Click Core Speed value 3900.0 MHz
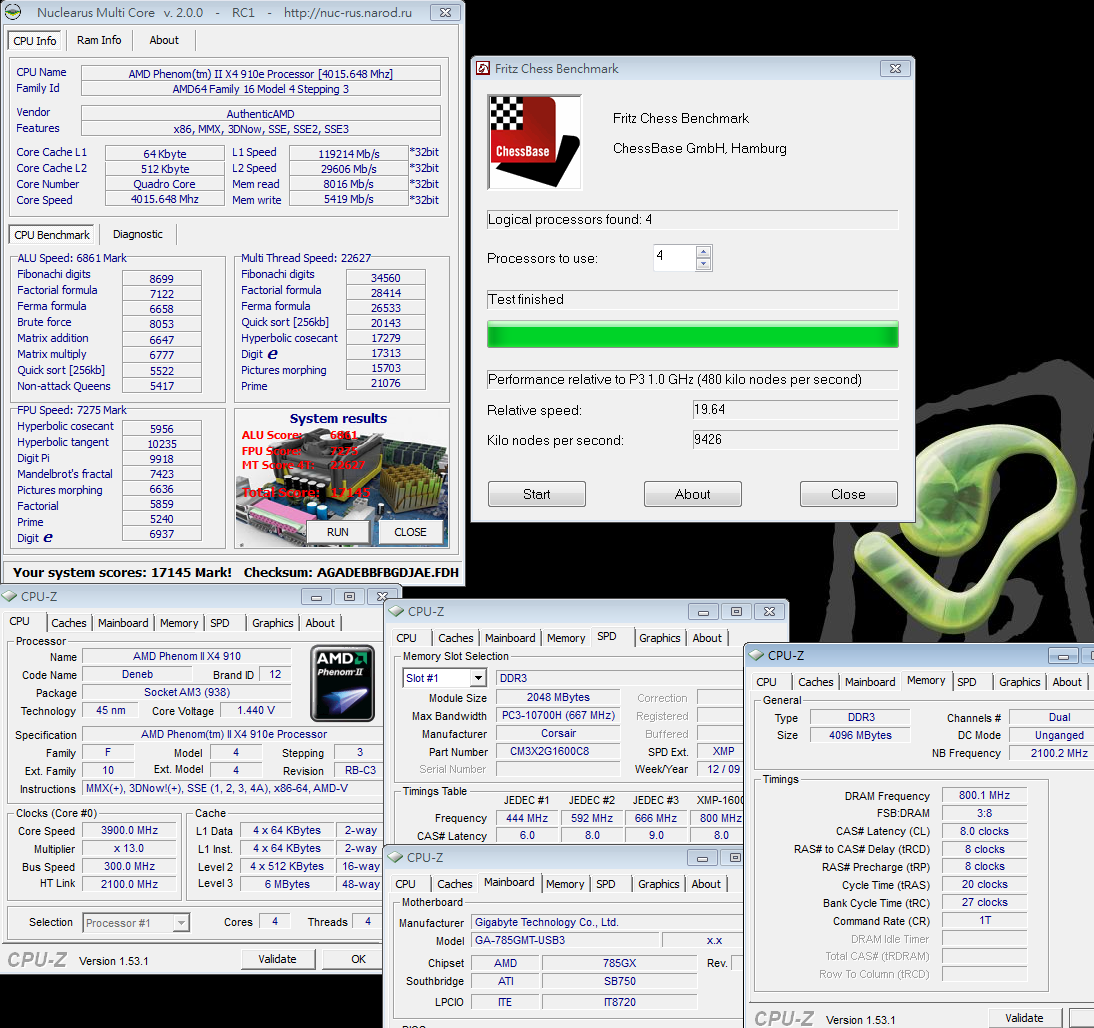 129,830
